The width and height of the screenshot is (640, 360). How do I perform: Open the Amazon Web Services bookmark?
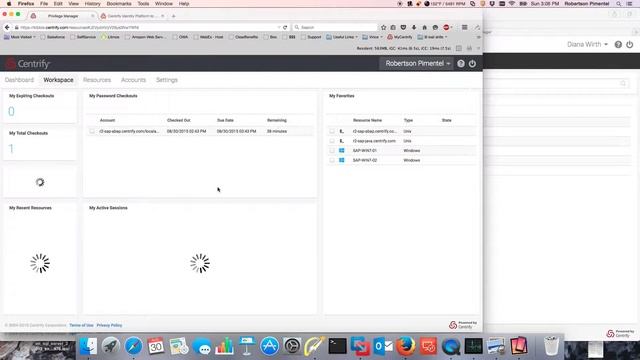[145, 37]
